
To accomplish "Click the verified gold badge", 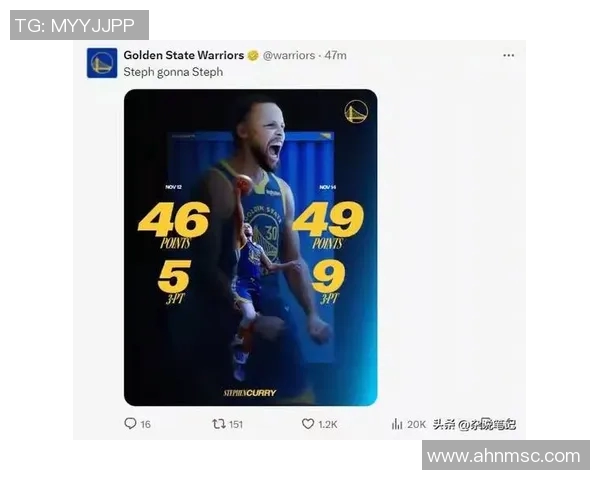I will [x=253, y=56].
